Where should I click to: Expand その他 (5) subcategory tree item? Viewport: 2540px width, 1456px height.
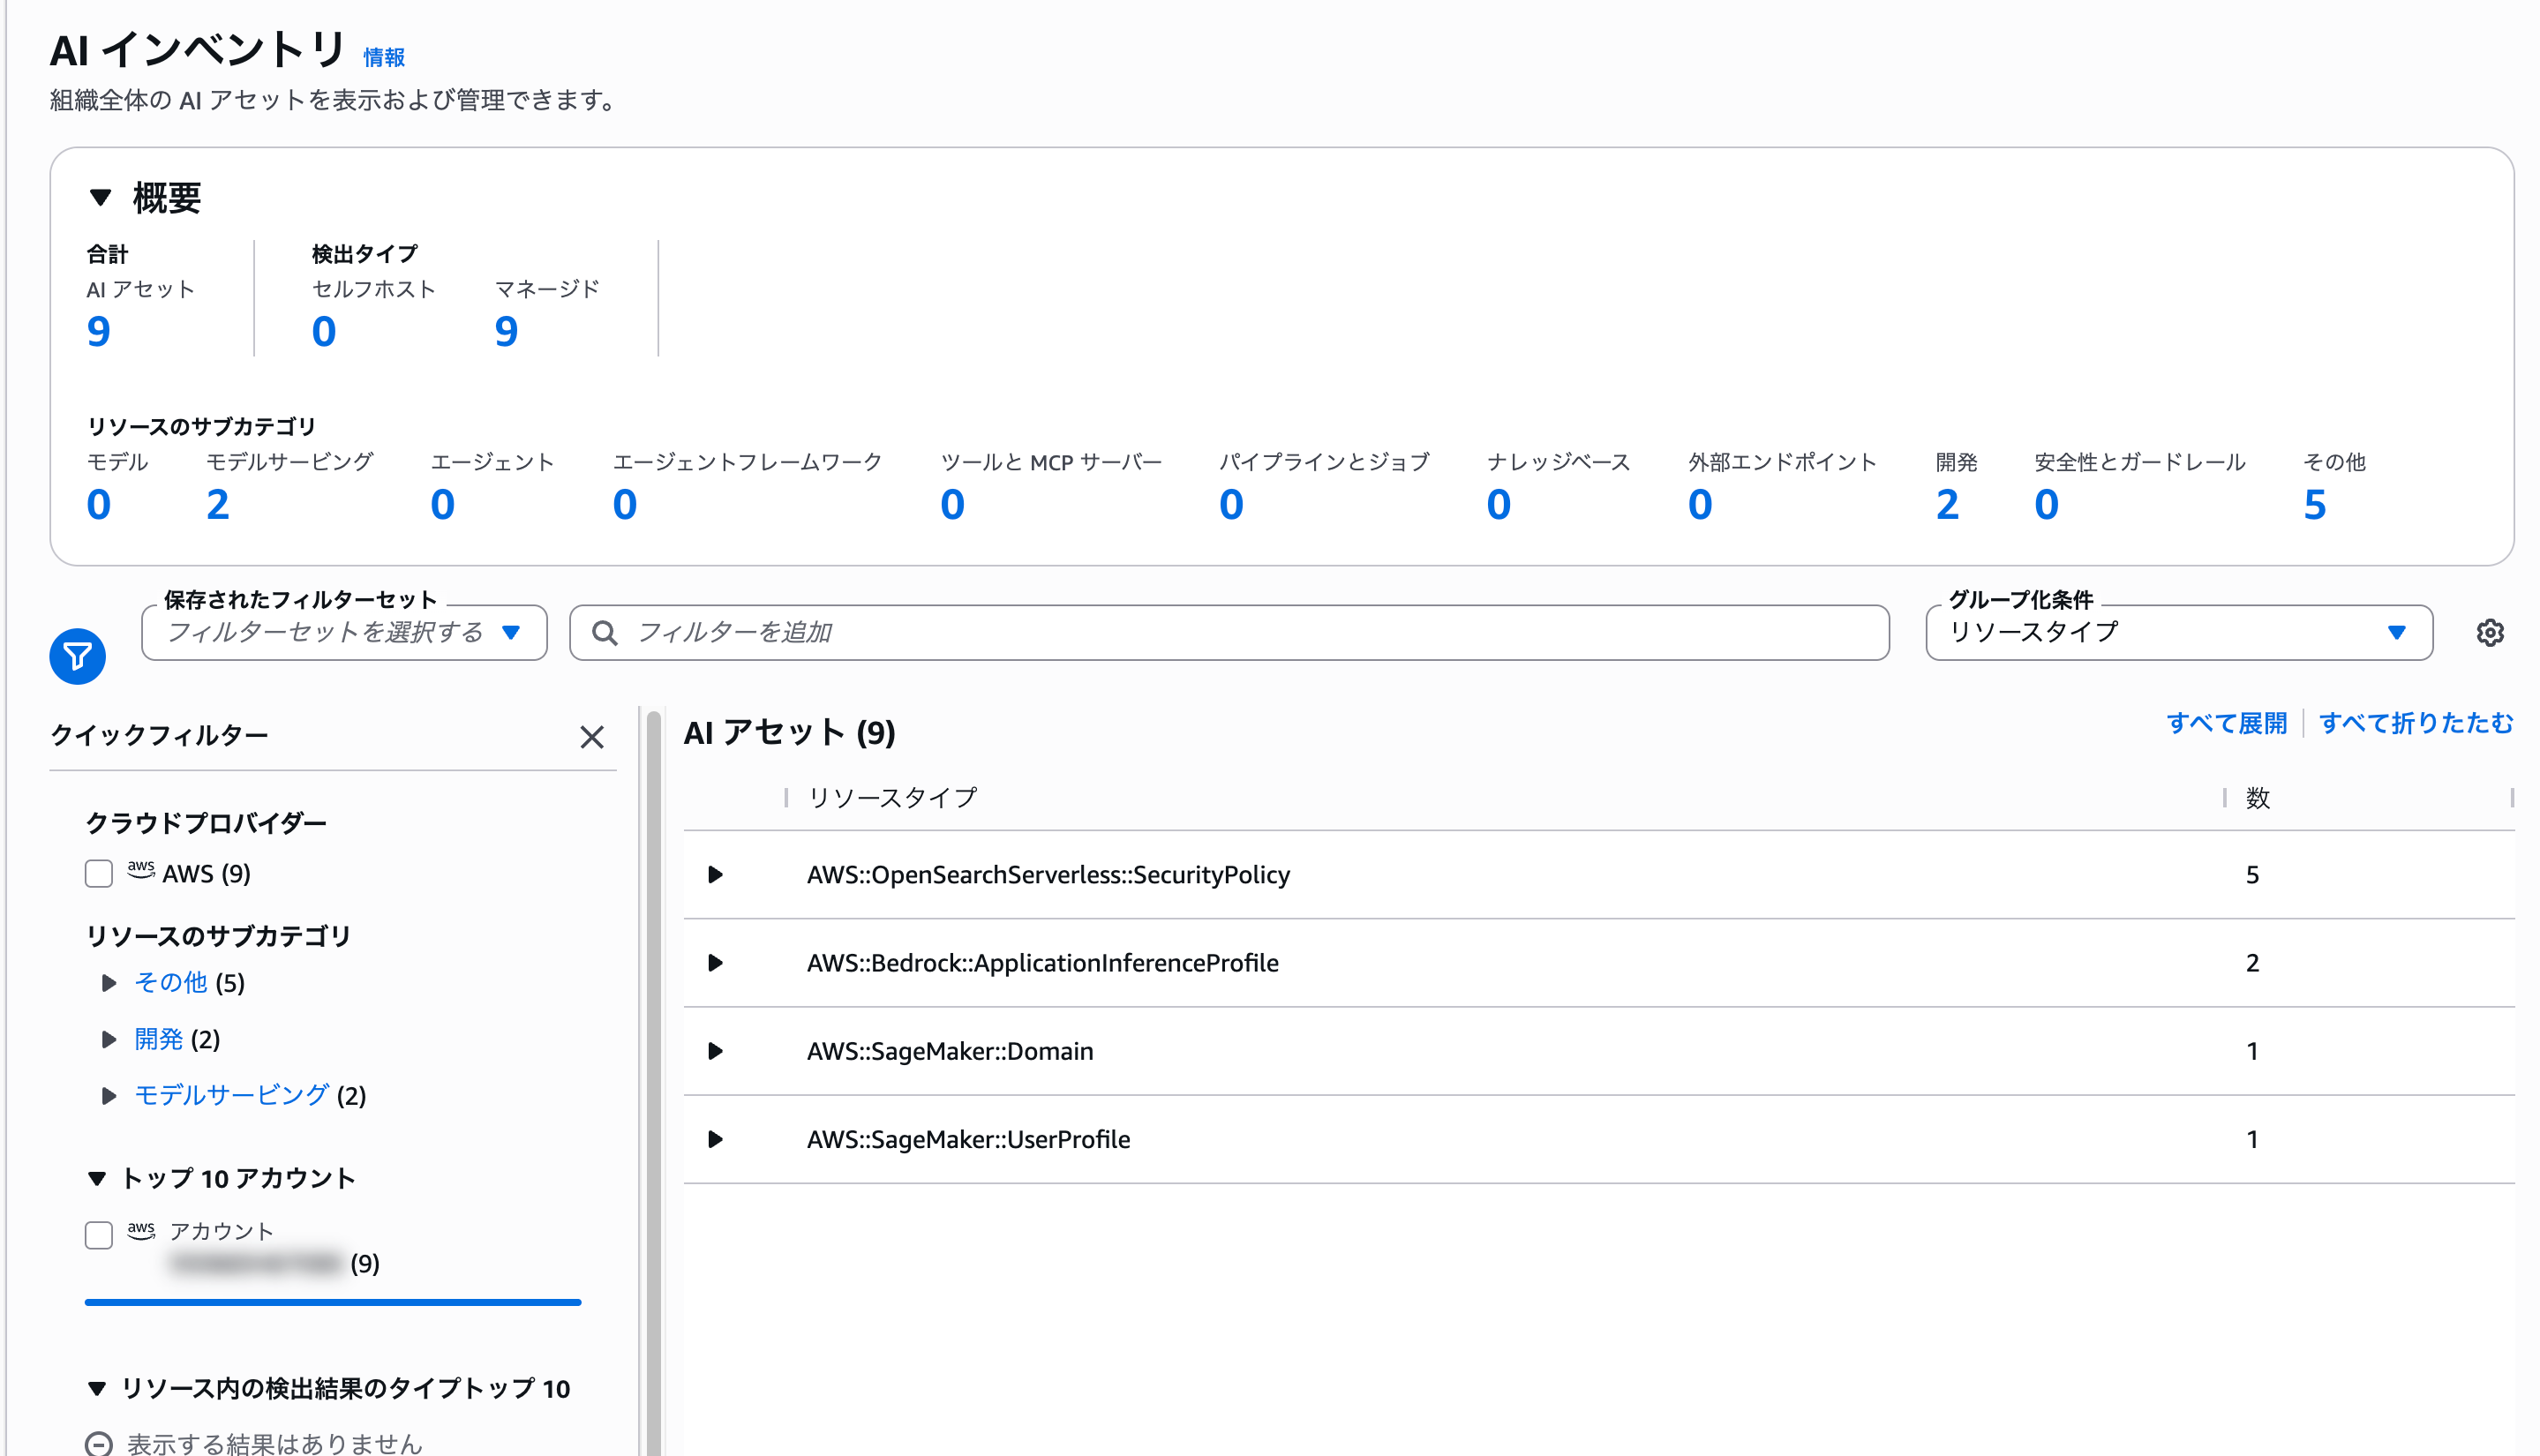(109, 983)
